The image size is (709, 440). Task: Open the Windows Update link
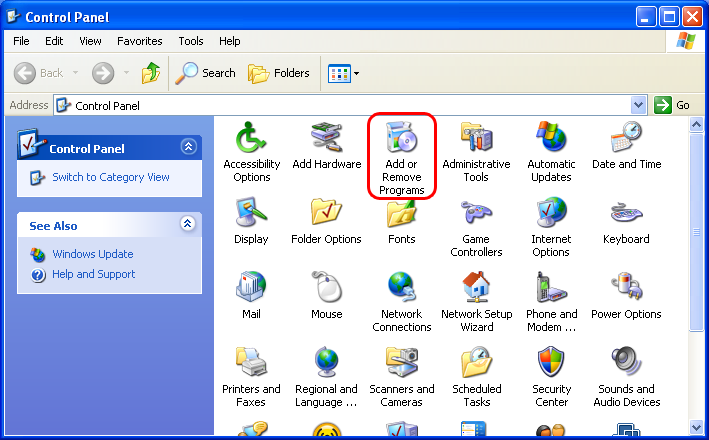tap(93, 254)
